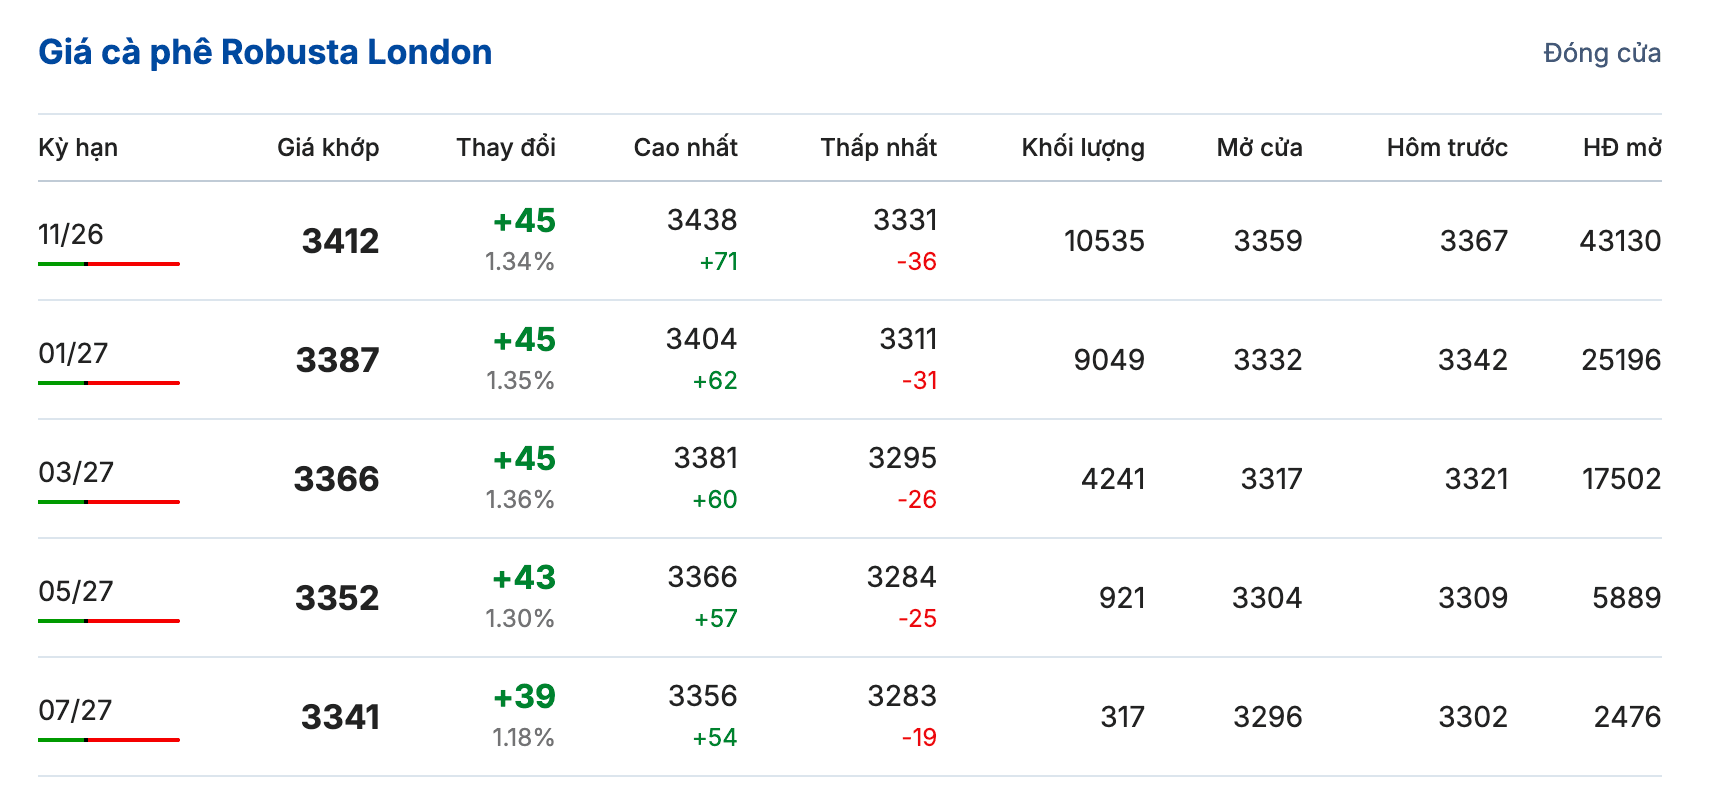Click the Đóng cửa status label

pos(1602,53)
